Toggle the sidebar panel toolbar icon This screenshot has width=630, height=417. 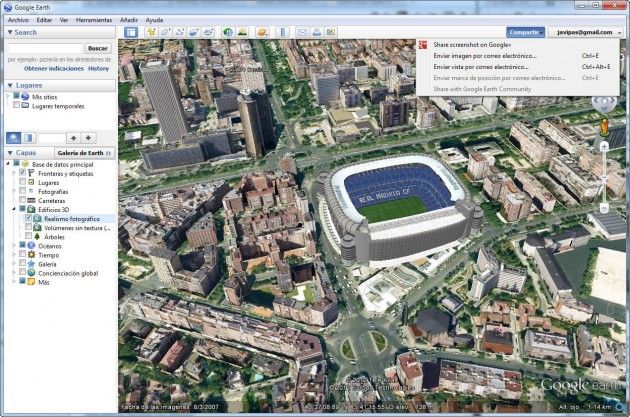click(x=131, y=32)
